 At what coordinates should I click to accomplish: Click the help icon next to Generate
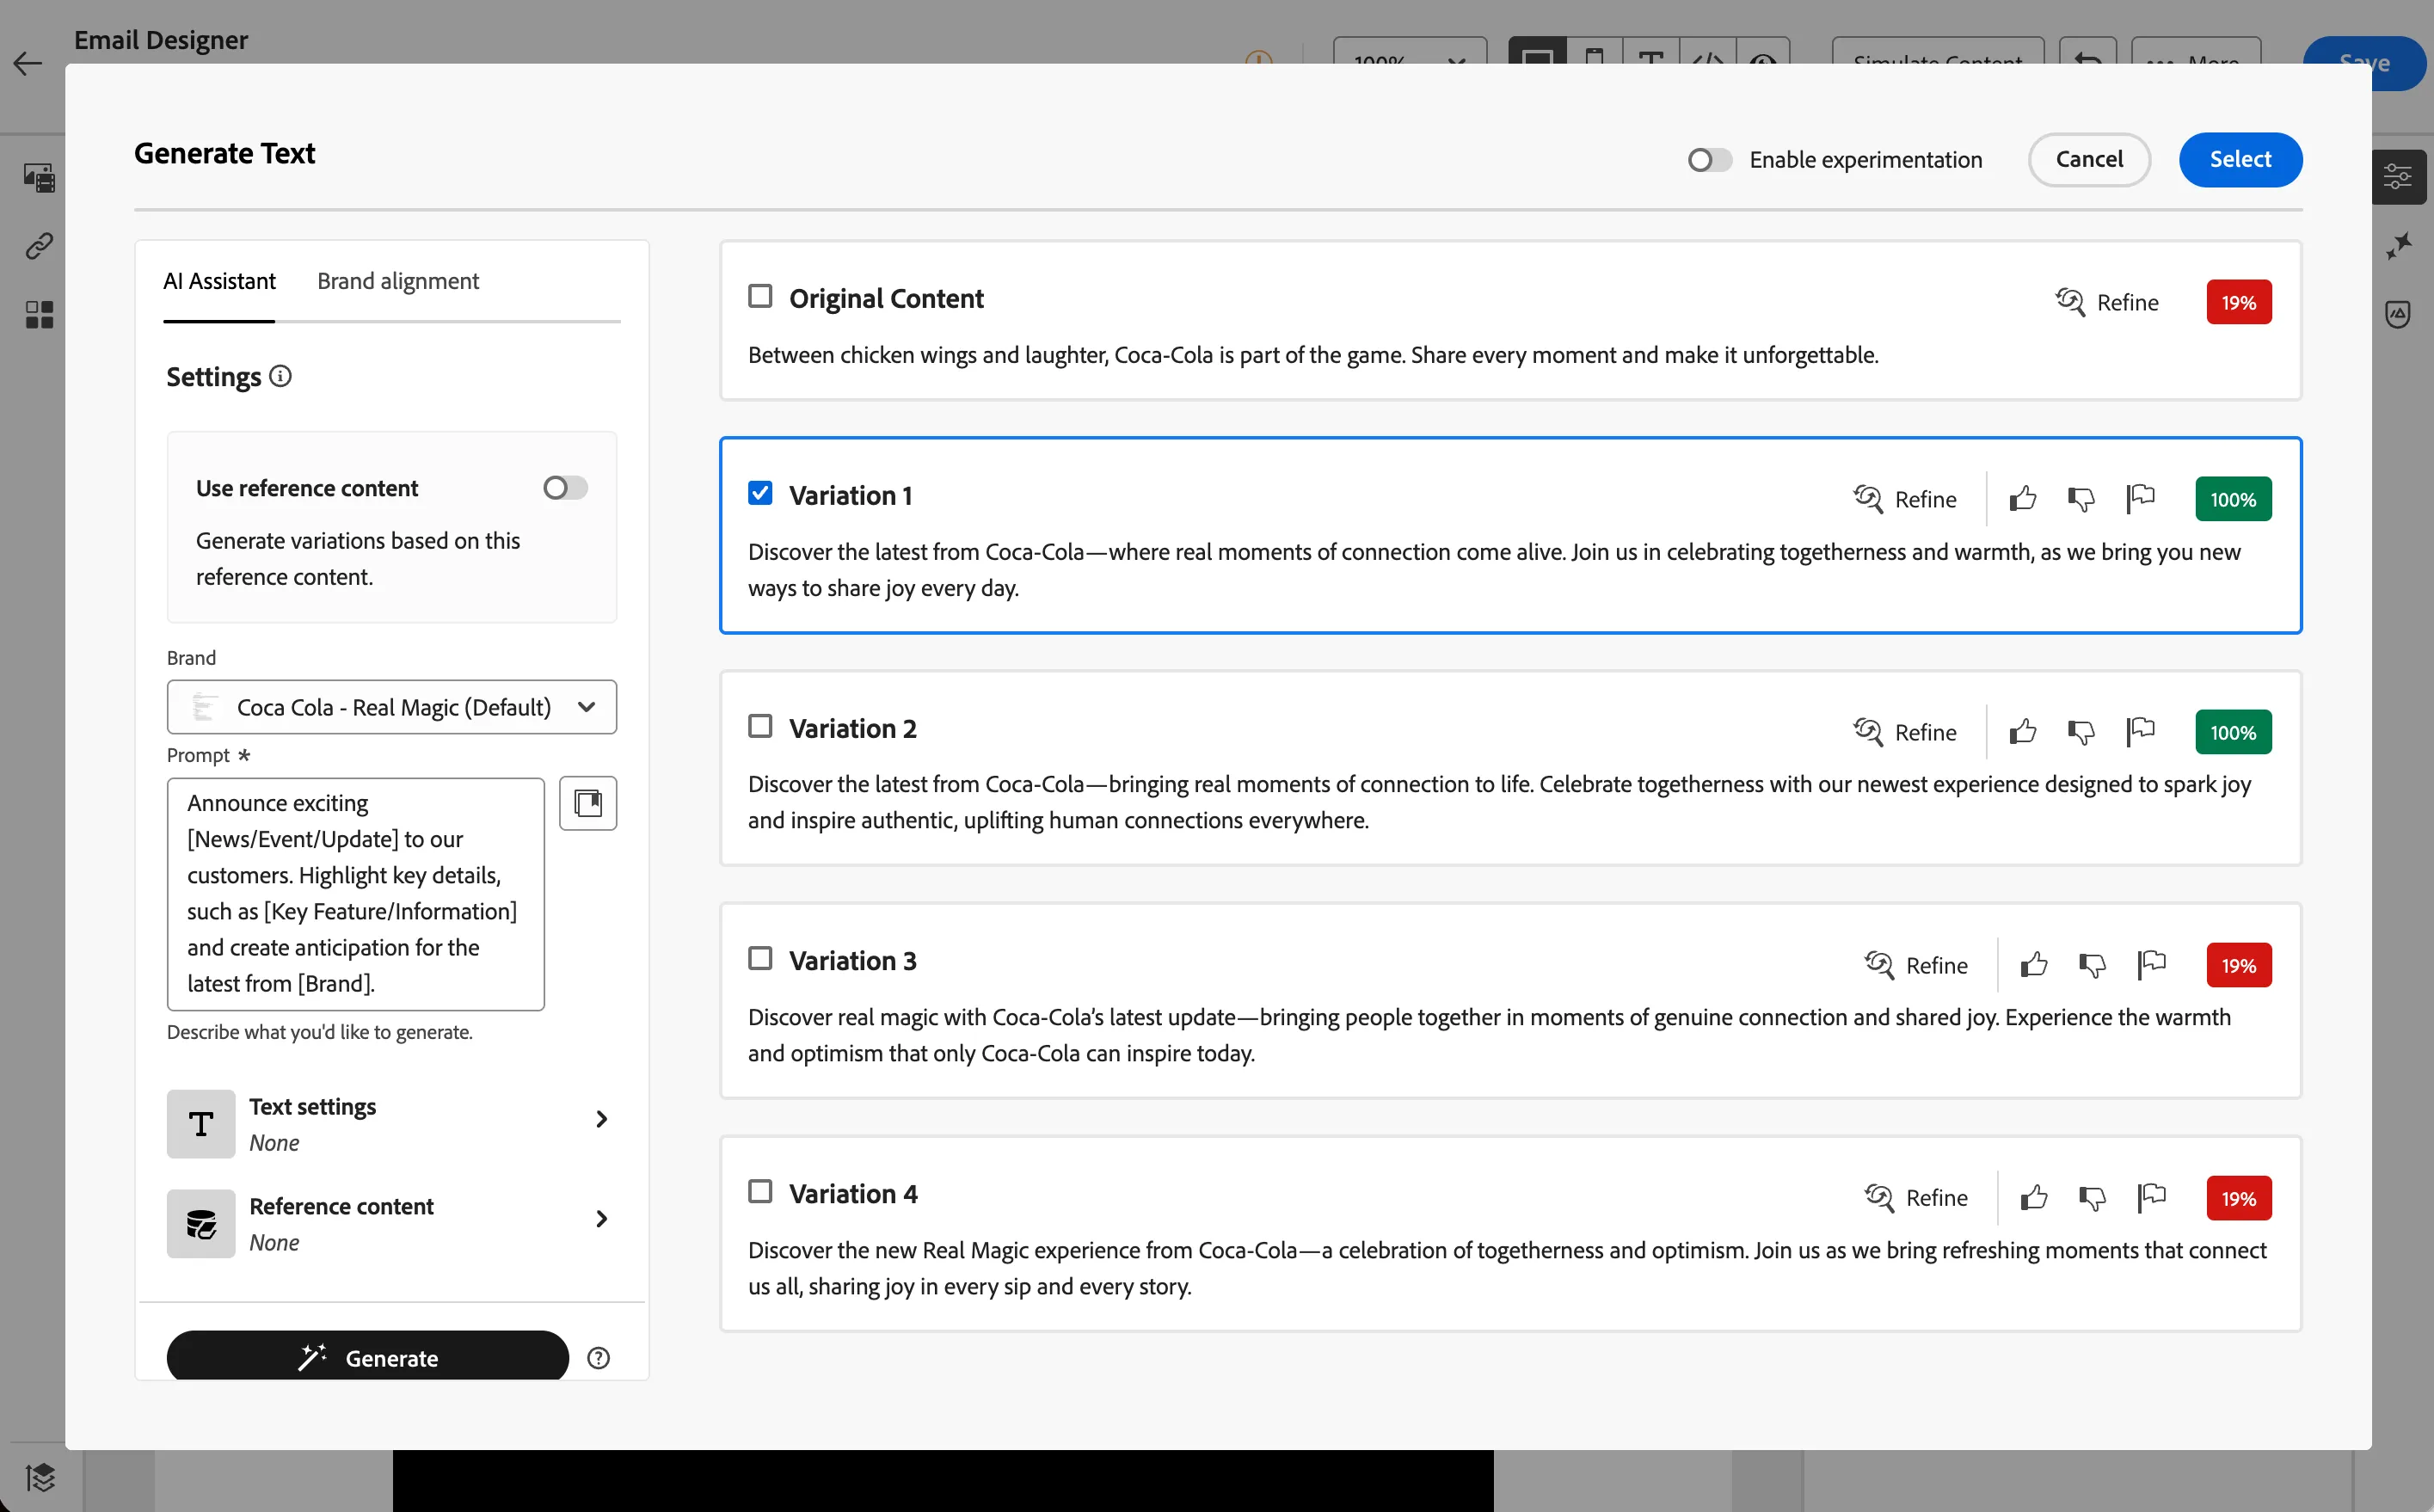[598, 1357]
